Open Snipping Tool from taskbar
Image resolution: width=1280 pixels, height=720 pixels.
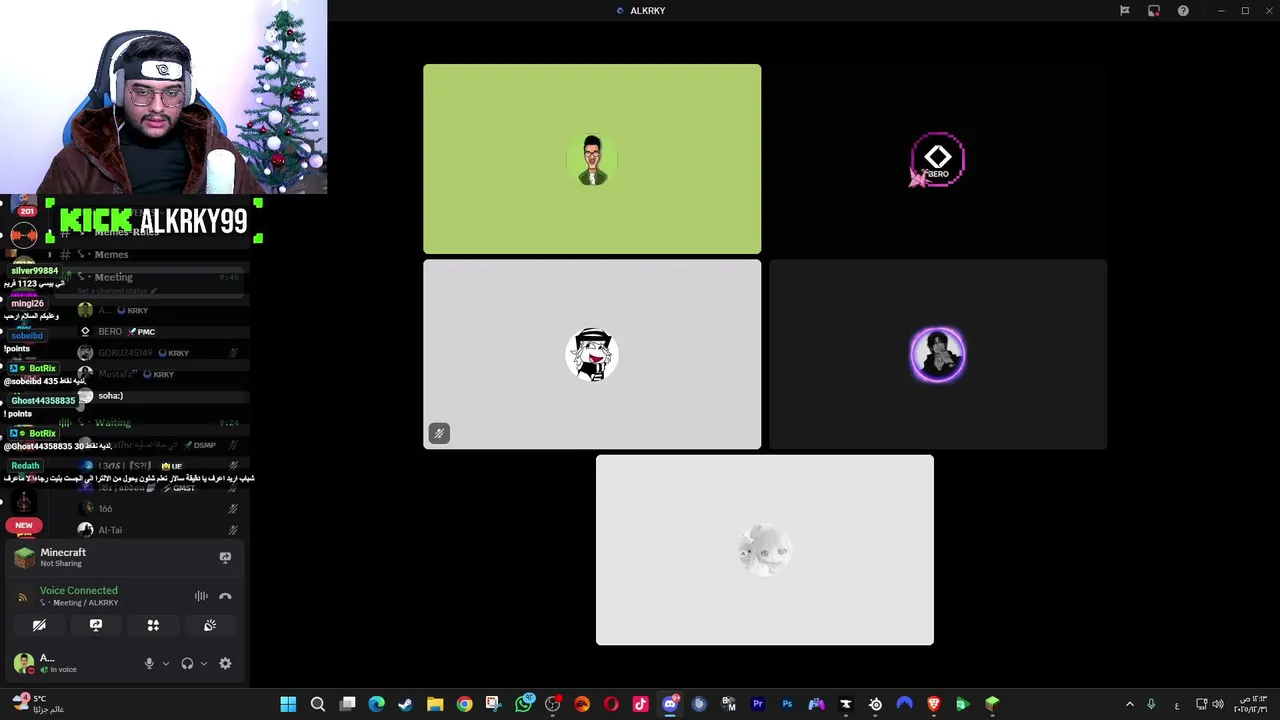(x=493, y=704)
